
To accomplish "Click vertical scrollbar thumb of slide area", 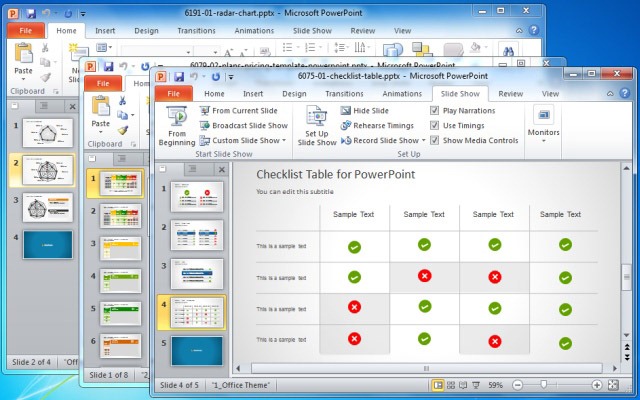I will tap(626, 277).
